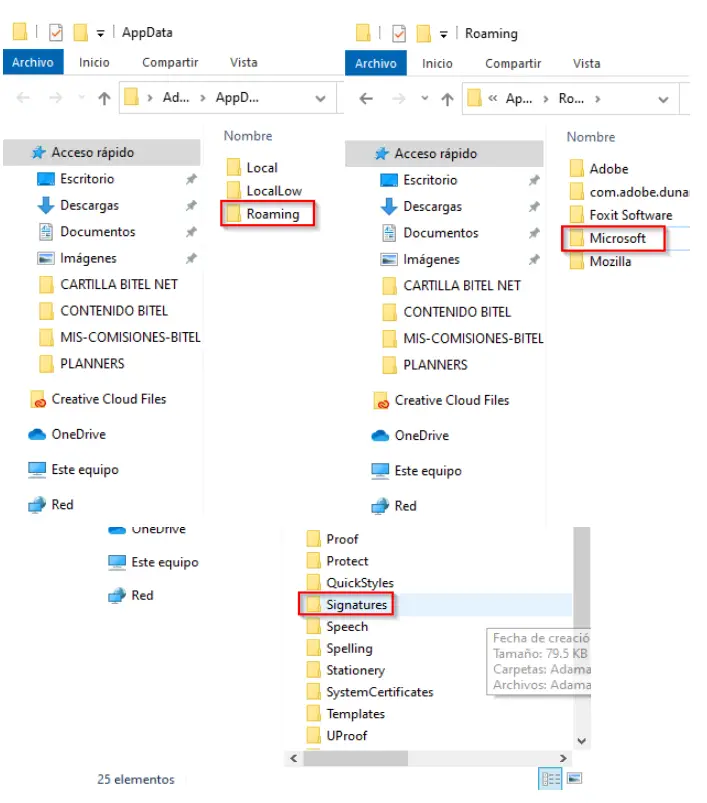Open Archivo tab in Roaming window

coord(376,63)
